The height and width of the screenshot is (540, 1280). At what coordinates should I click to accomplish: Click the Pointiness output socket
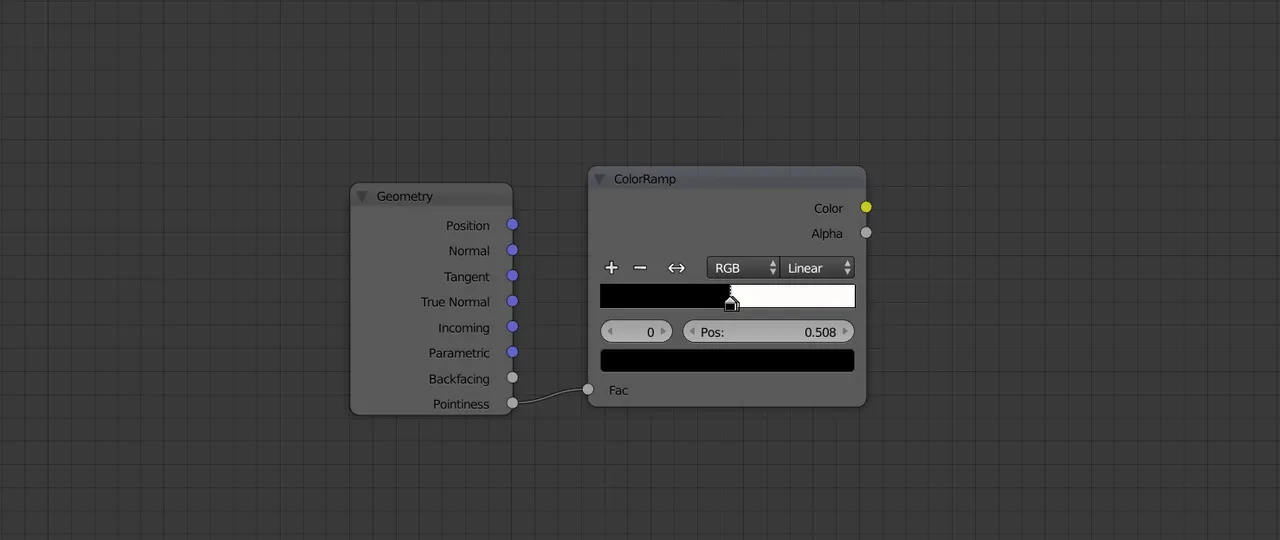[512, 403]
